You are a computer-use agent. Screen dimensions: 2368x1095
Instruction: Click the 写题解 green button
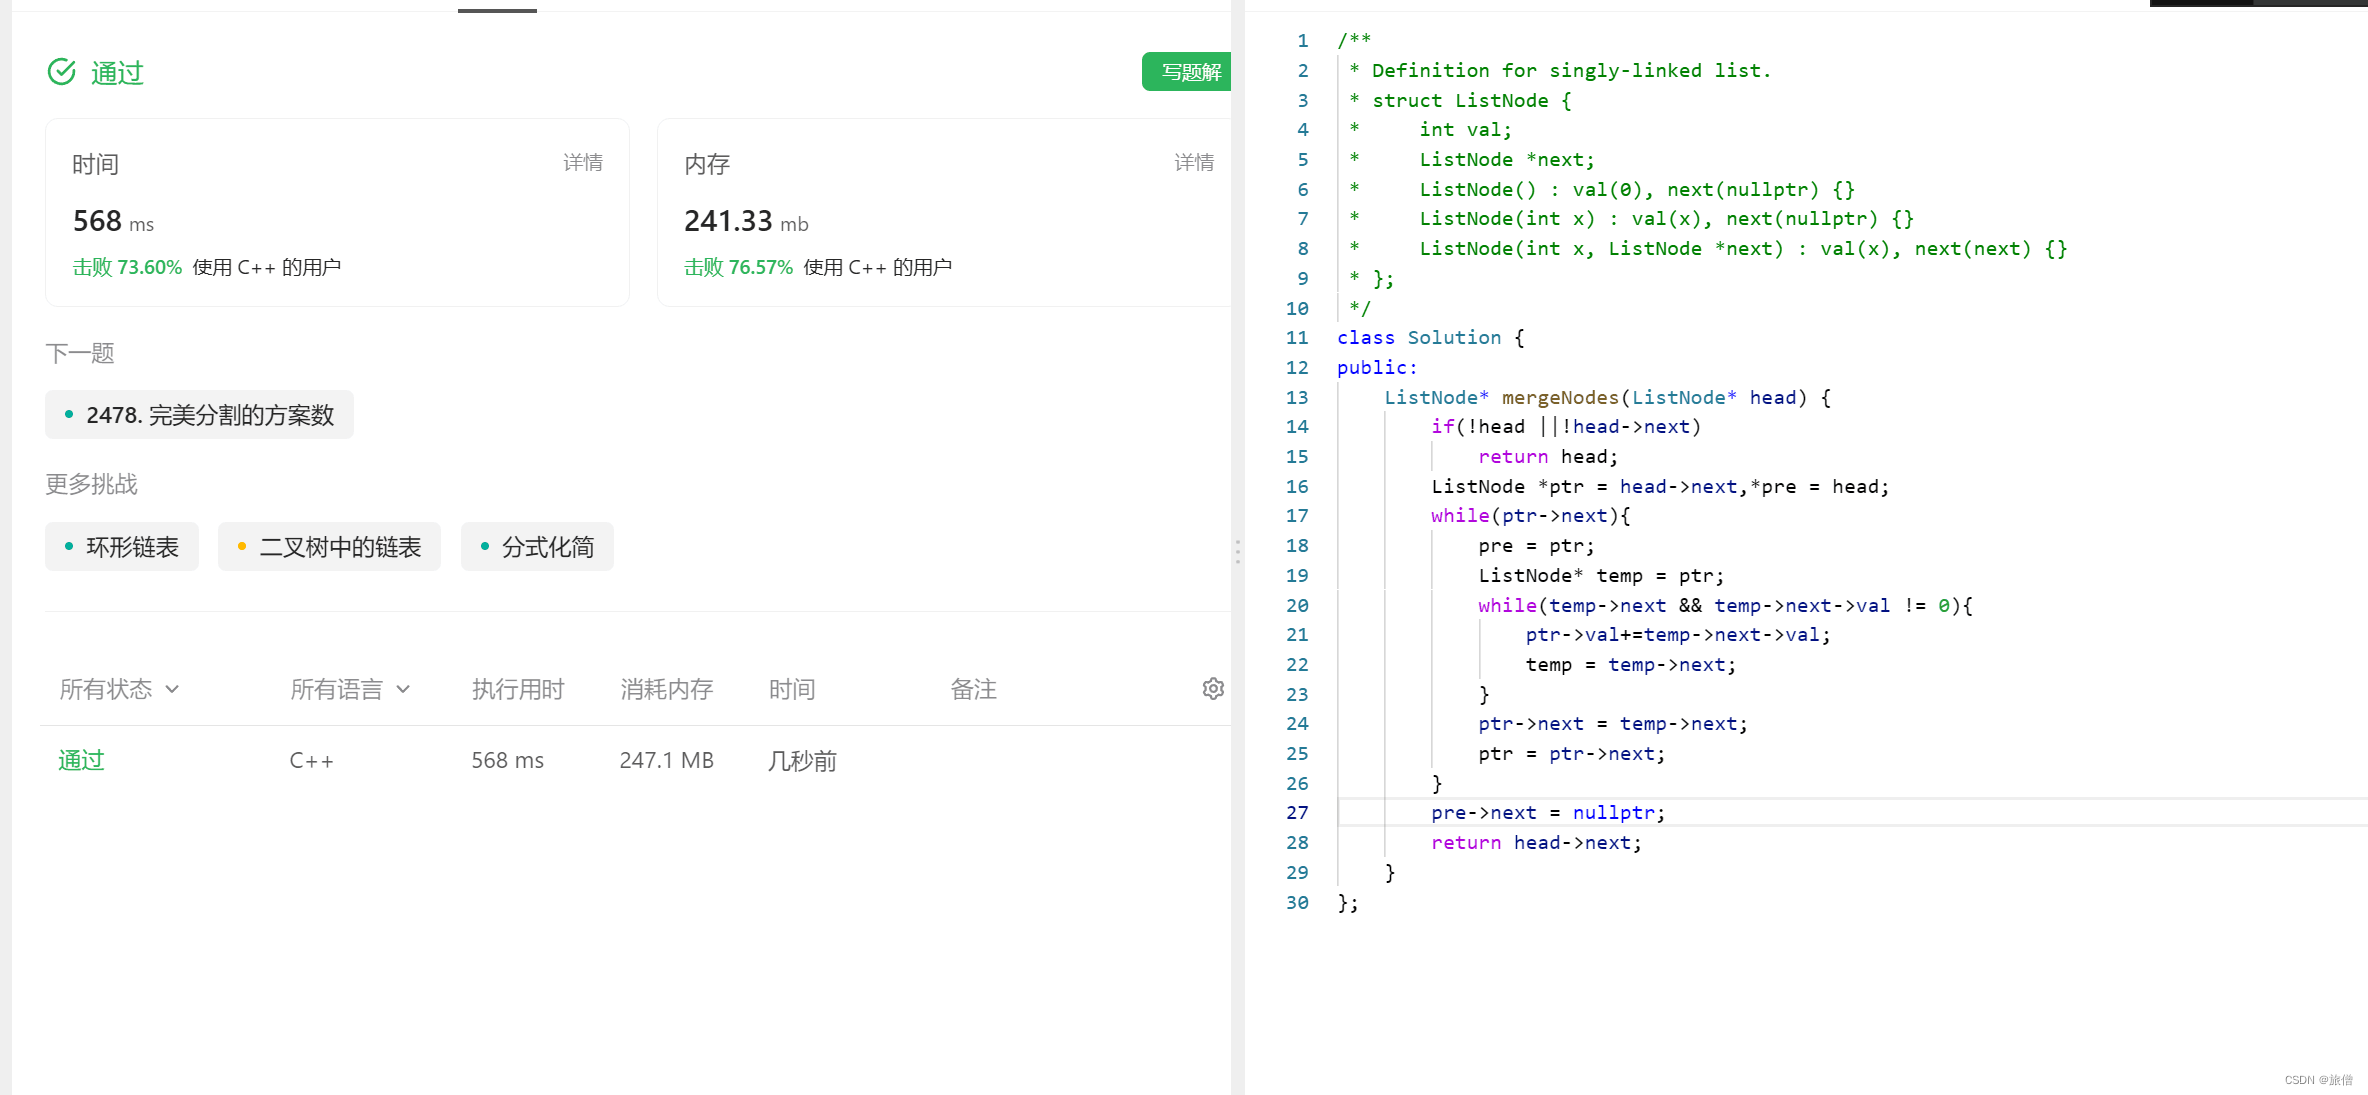coord(1188,72)
